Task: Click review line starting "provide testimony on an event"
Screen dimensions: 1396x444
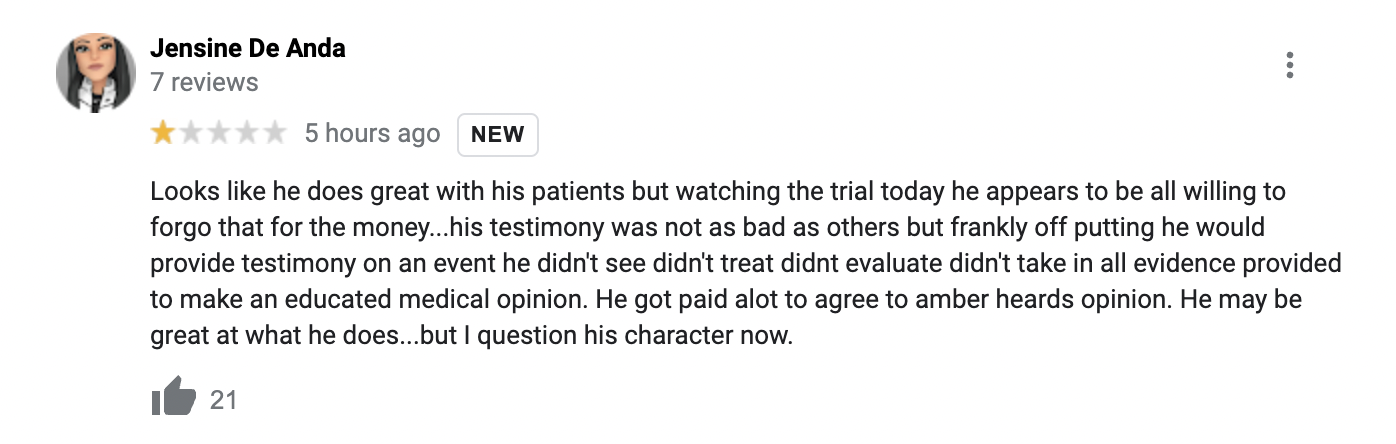Action: coord(745,263)
